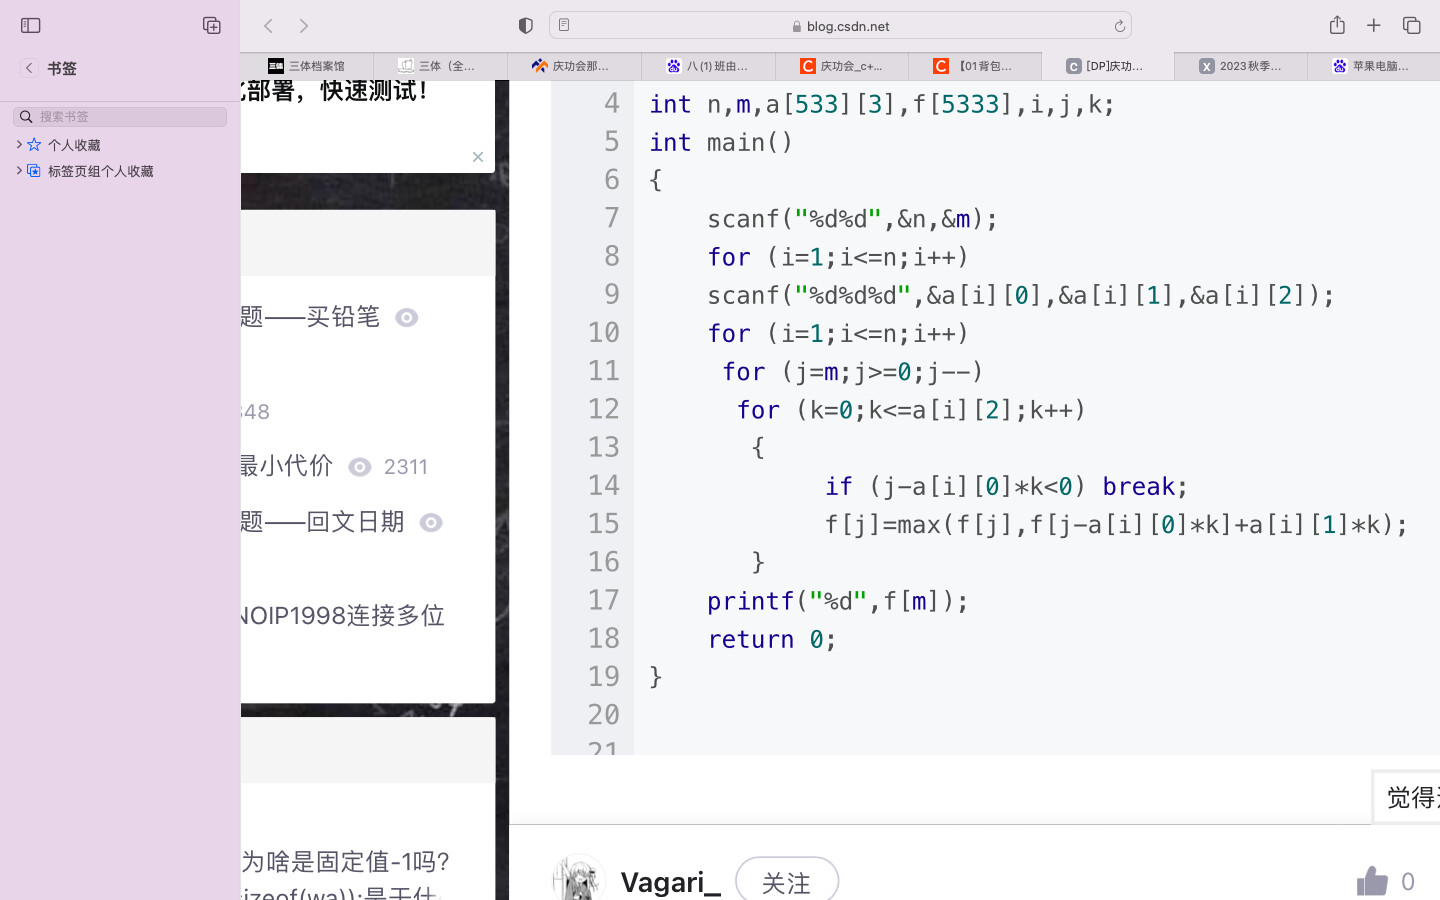The width and height of the screenshot is (1440, 900).
Task: Click the int main() code line
Action: 721,142
